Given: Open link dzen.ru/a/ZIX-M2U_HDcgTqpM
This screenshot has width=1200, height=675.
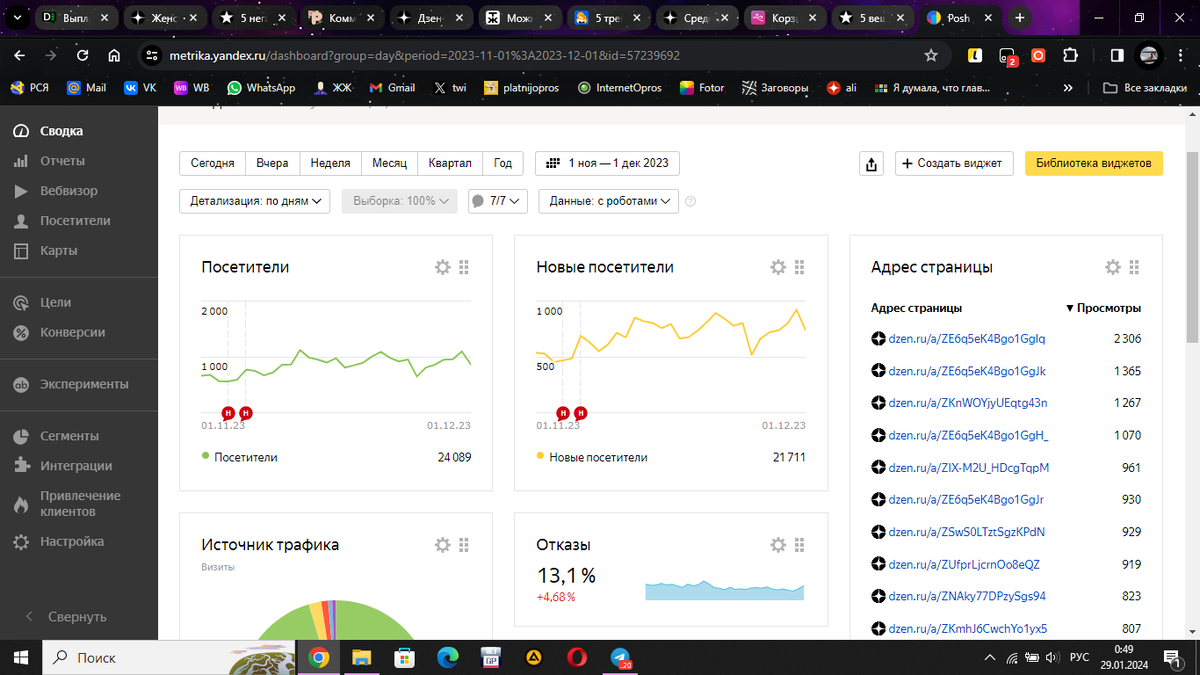Looking at the screenshot, I should (x=969, y=467).
